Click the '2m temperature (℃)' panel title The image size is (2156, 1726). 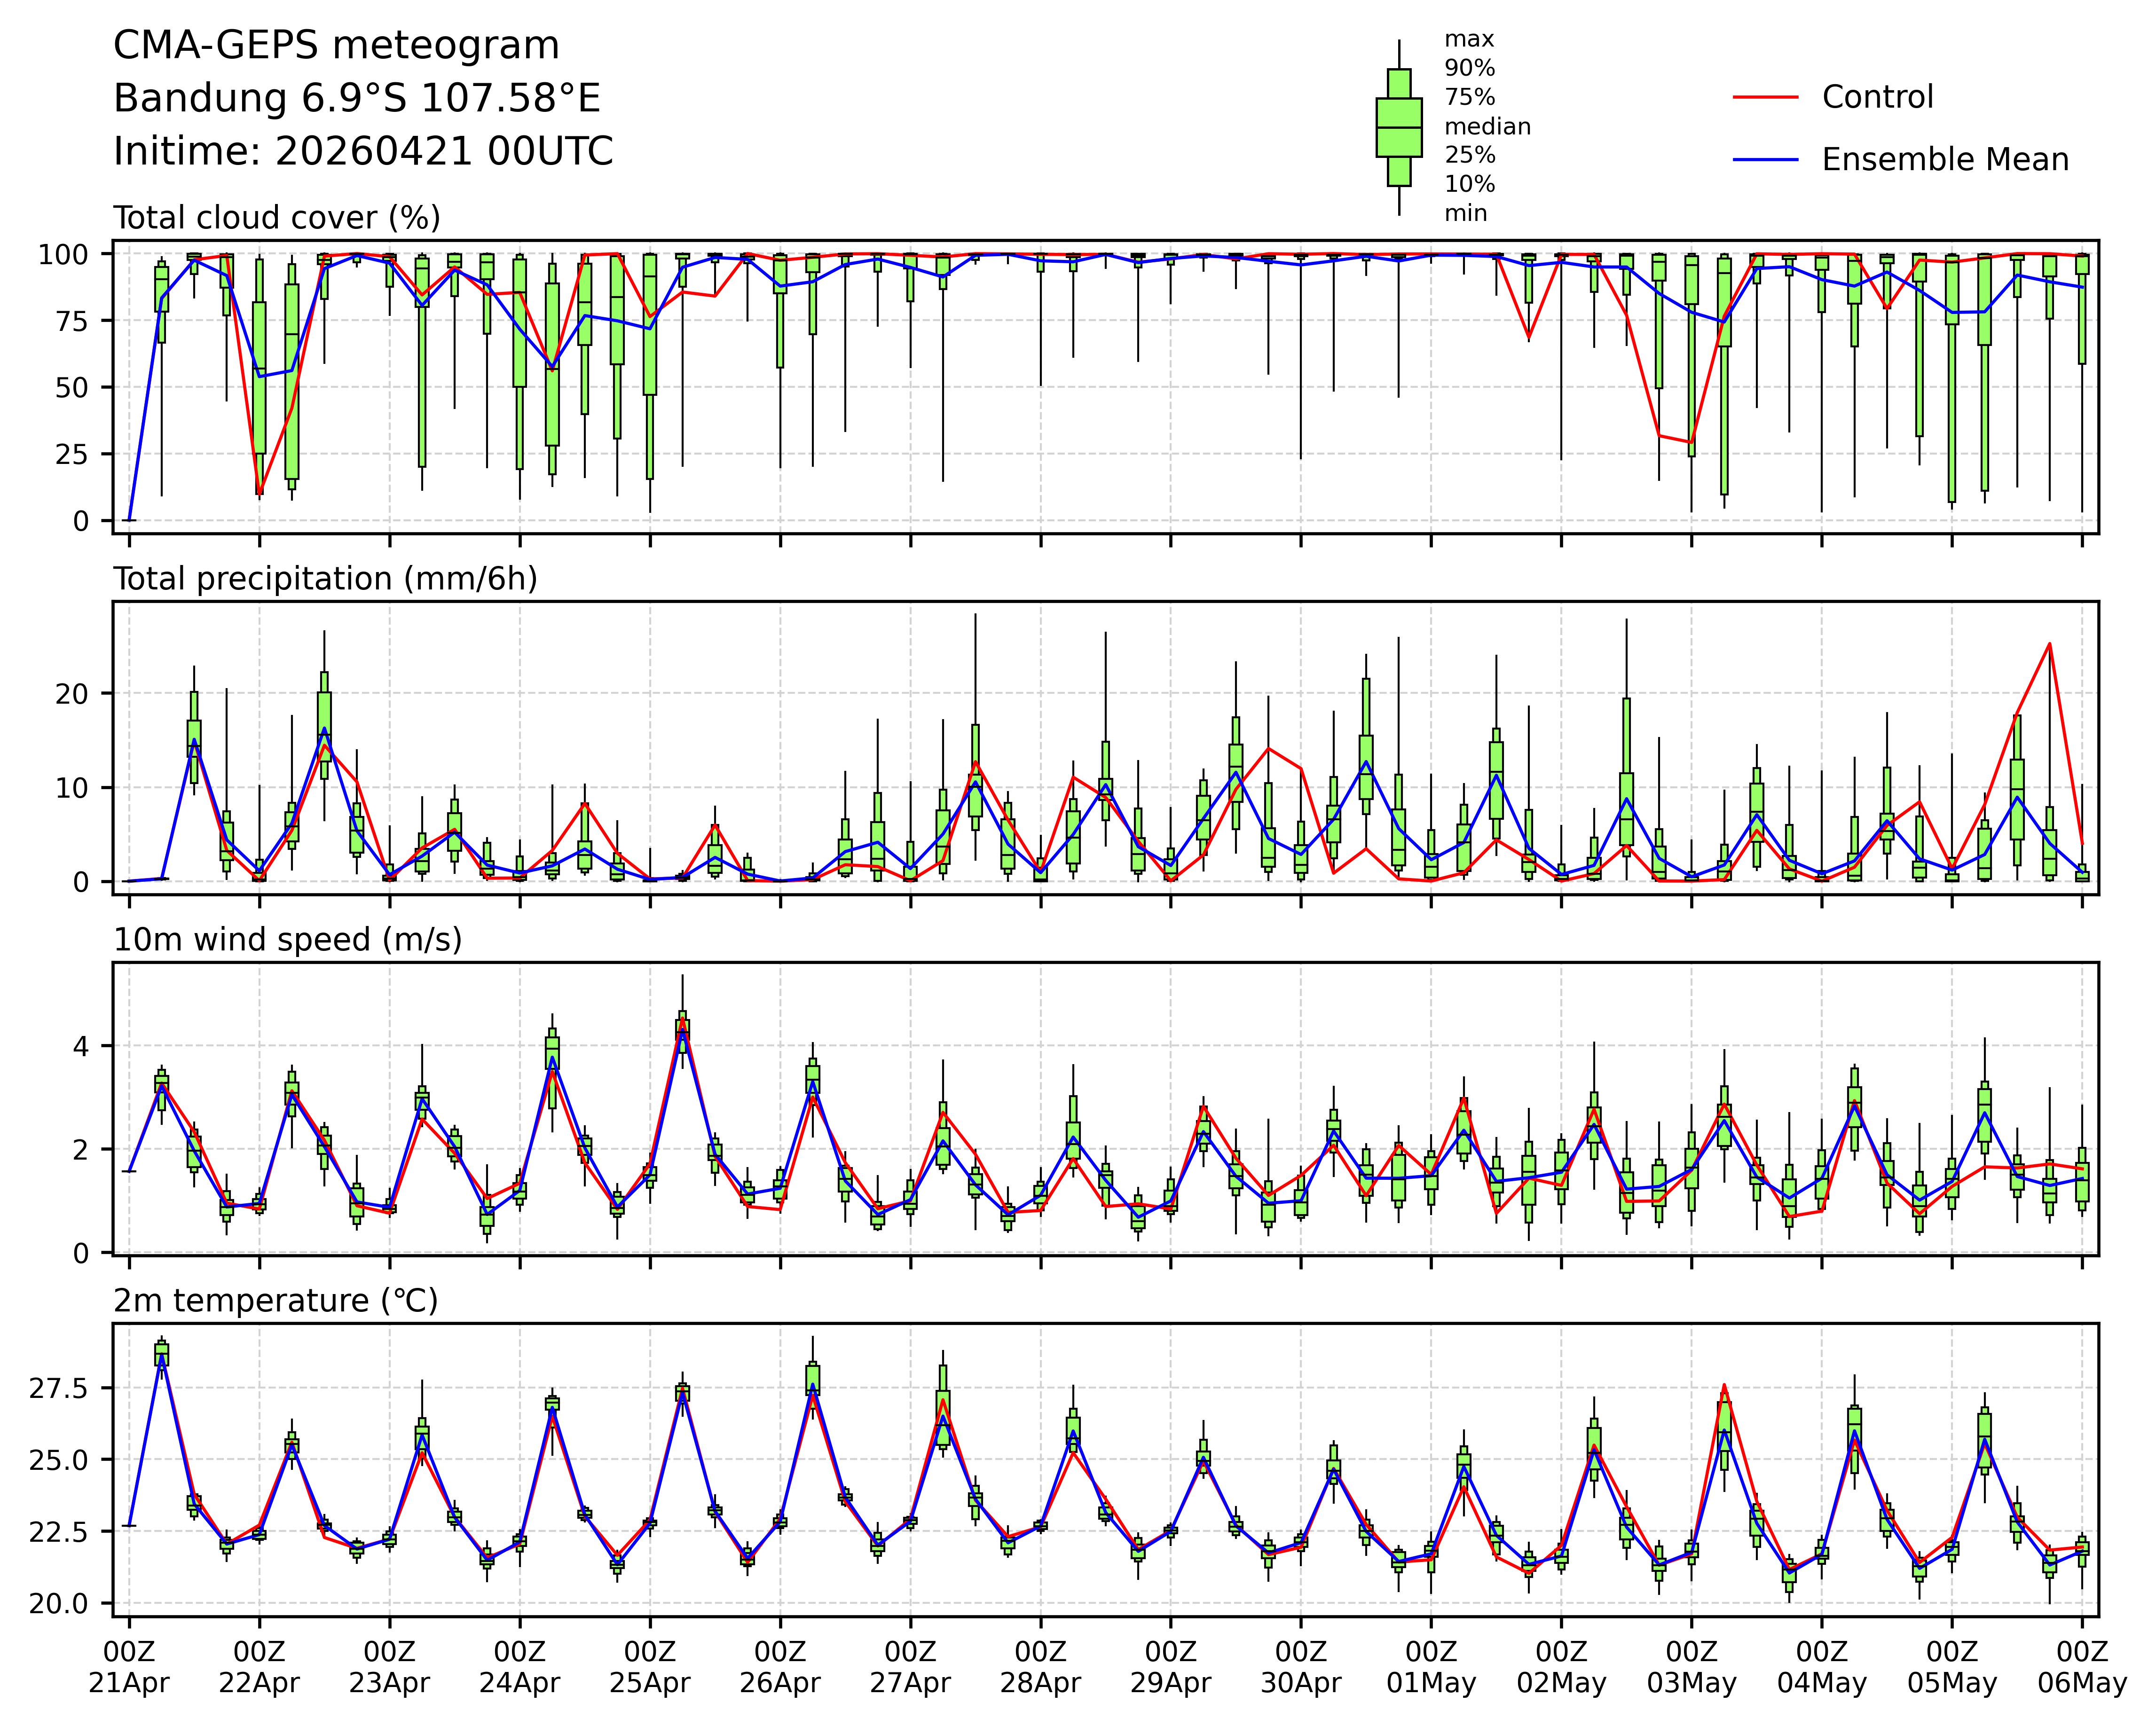tap(275, 1301)
